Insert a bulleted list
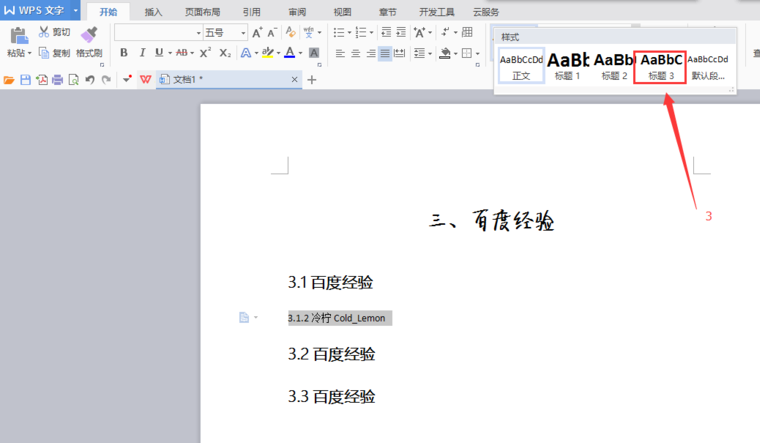This screenshot has width=760, height=443. click(x=339, y=32)
